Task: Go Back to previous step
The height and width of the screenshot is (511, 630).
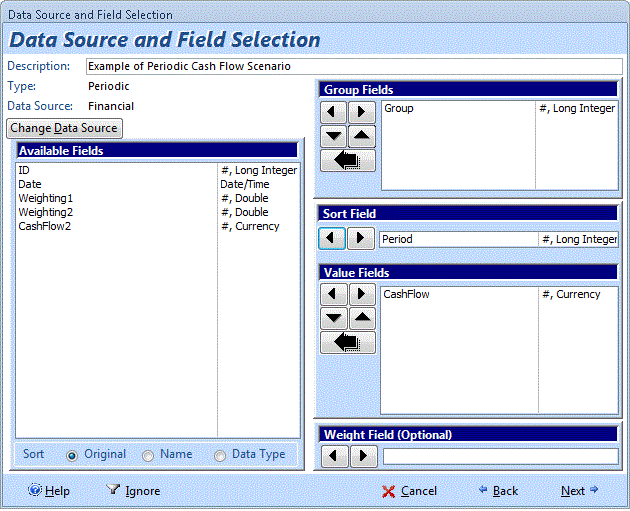Action: [498, 491]
